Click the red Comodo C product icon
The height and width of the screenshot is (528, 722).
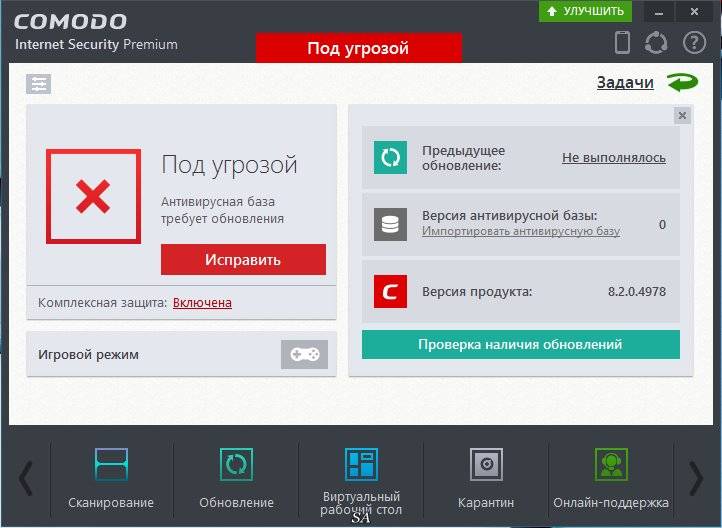pyautogui.click(x=390, y=291)
